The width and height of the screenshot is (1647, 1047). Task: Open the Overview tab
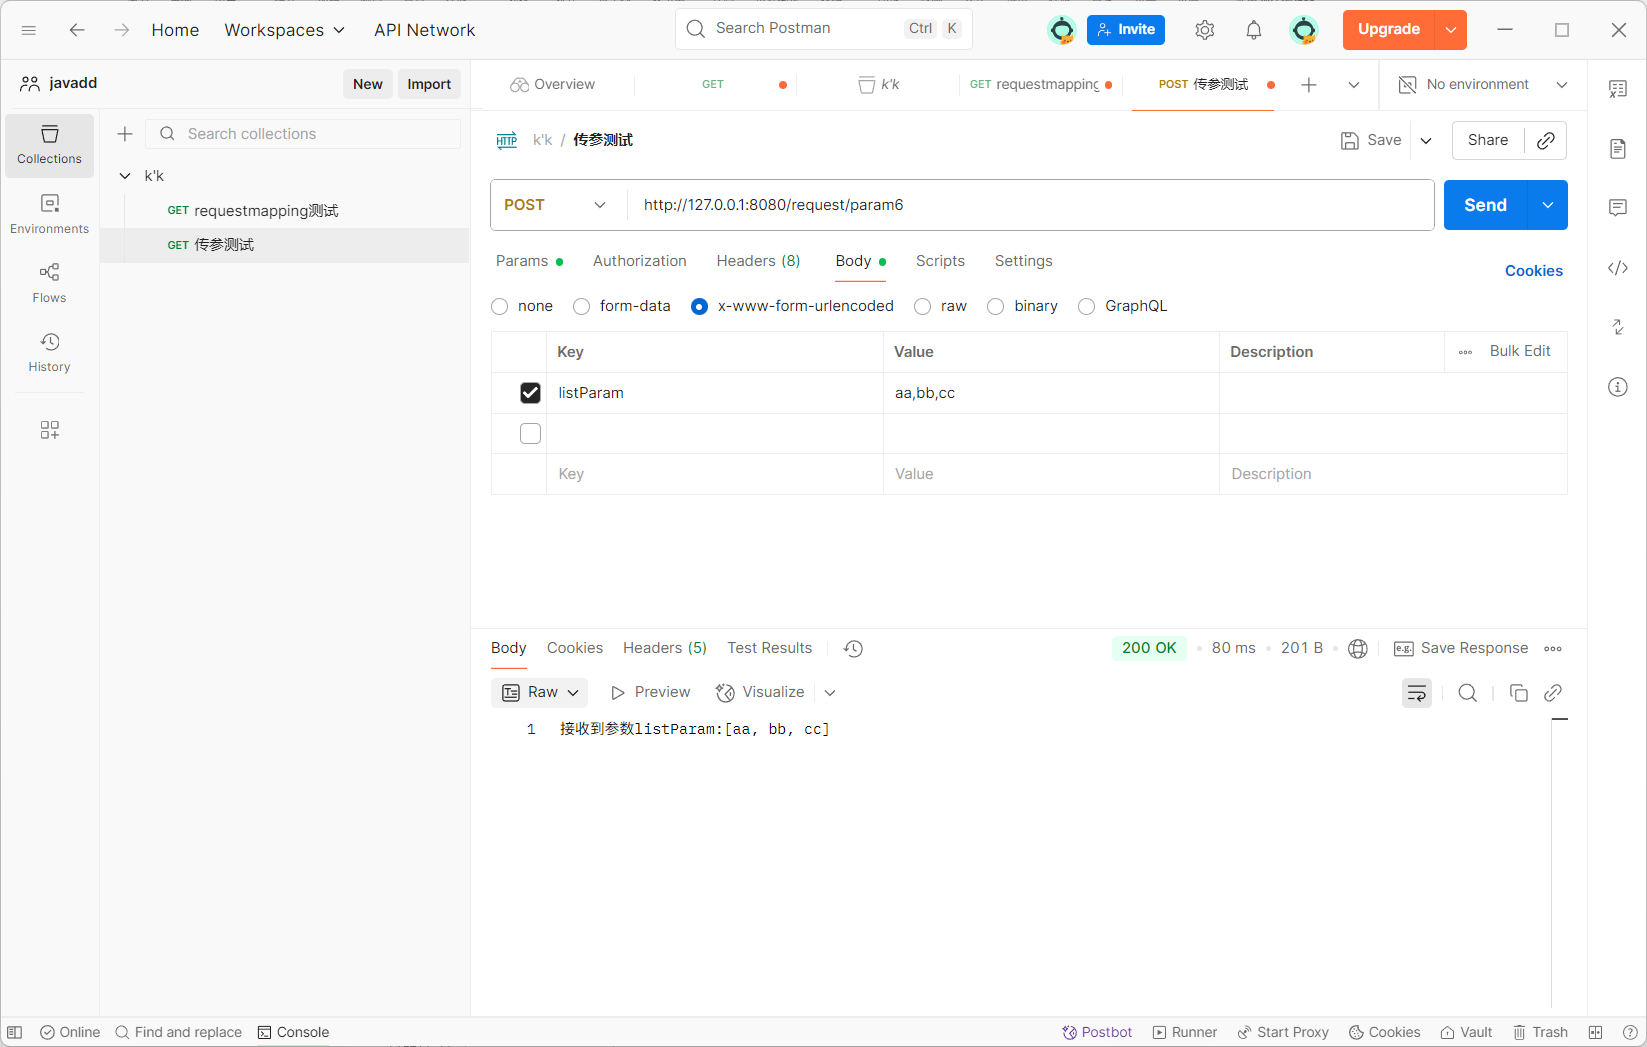[x=552, y=85]
